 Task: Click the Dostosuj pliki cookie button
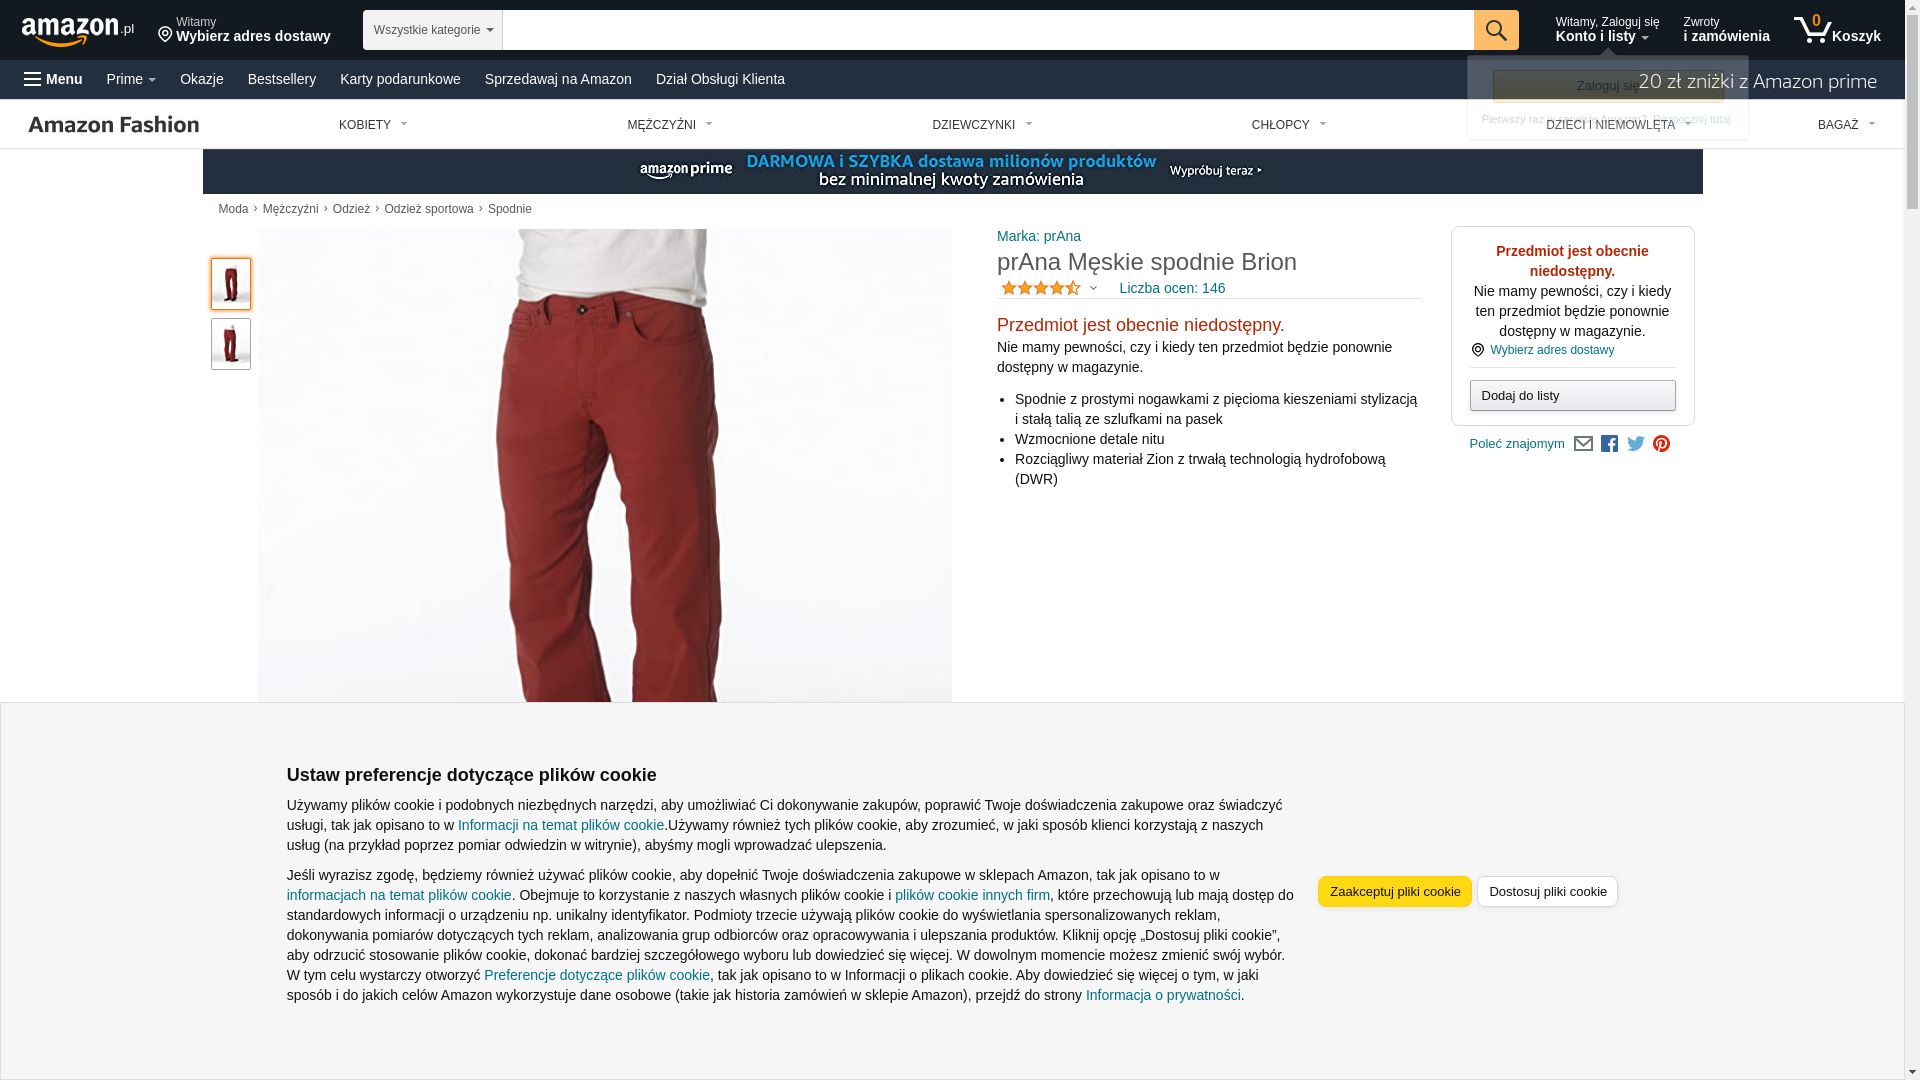[x=1547, y=892]
